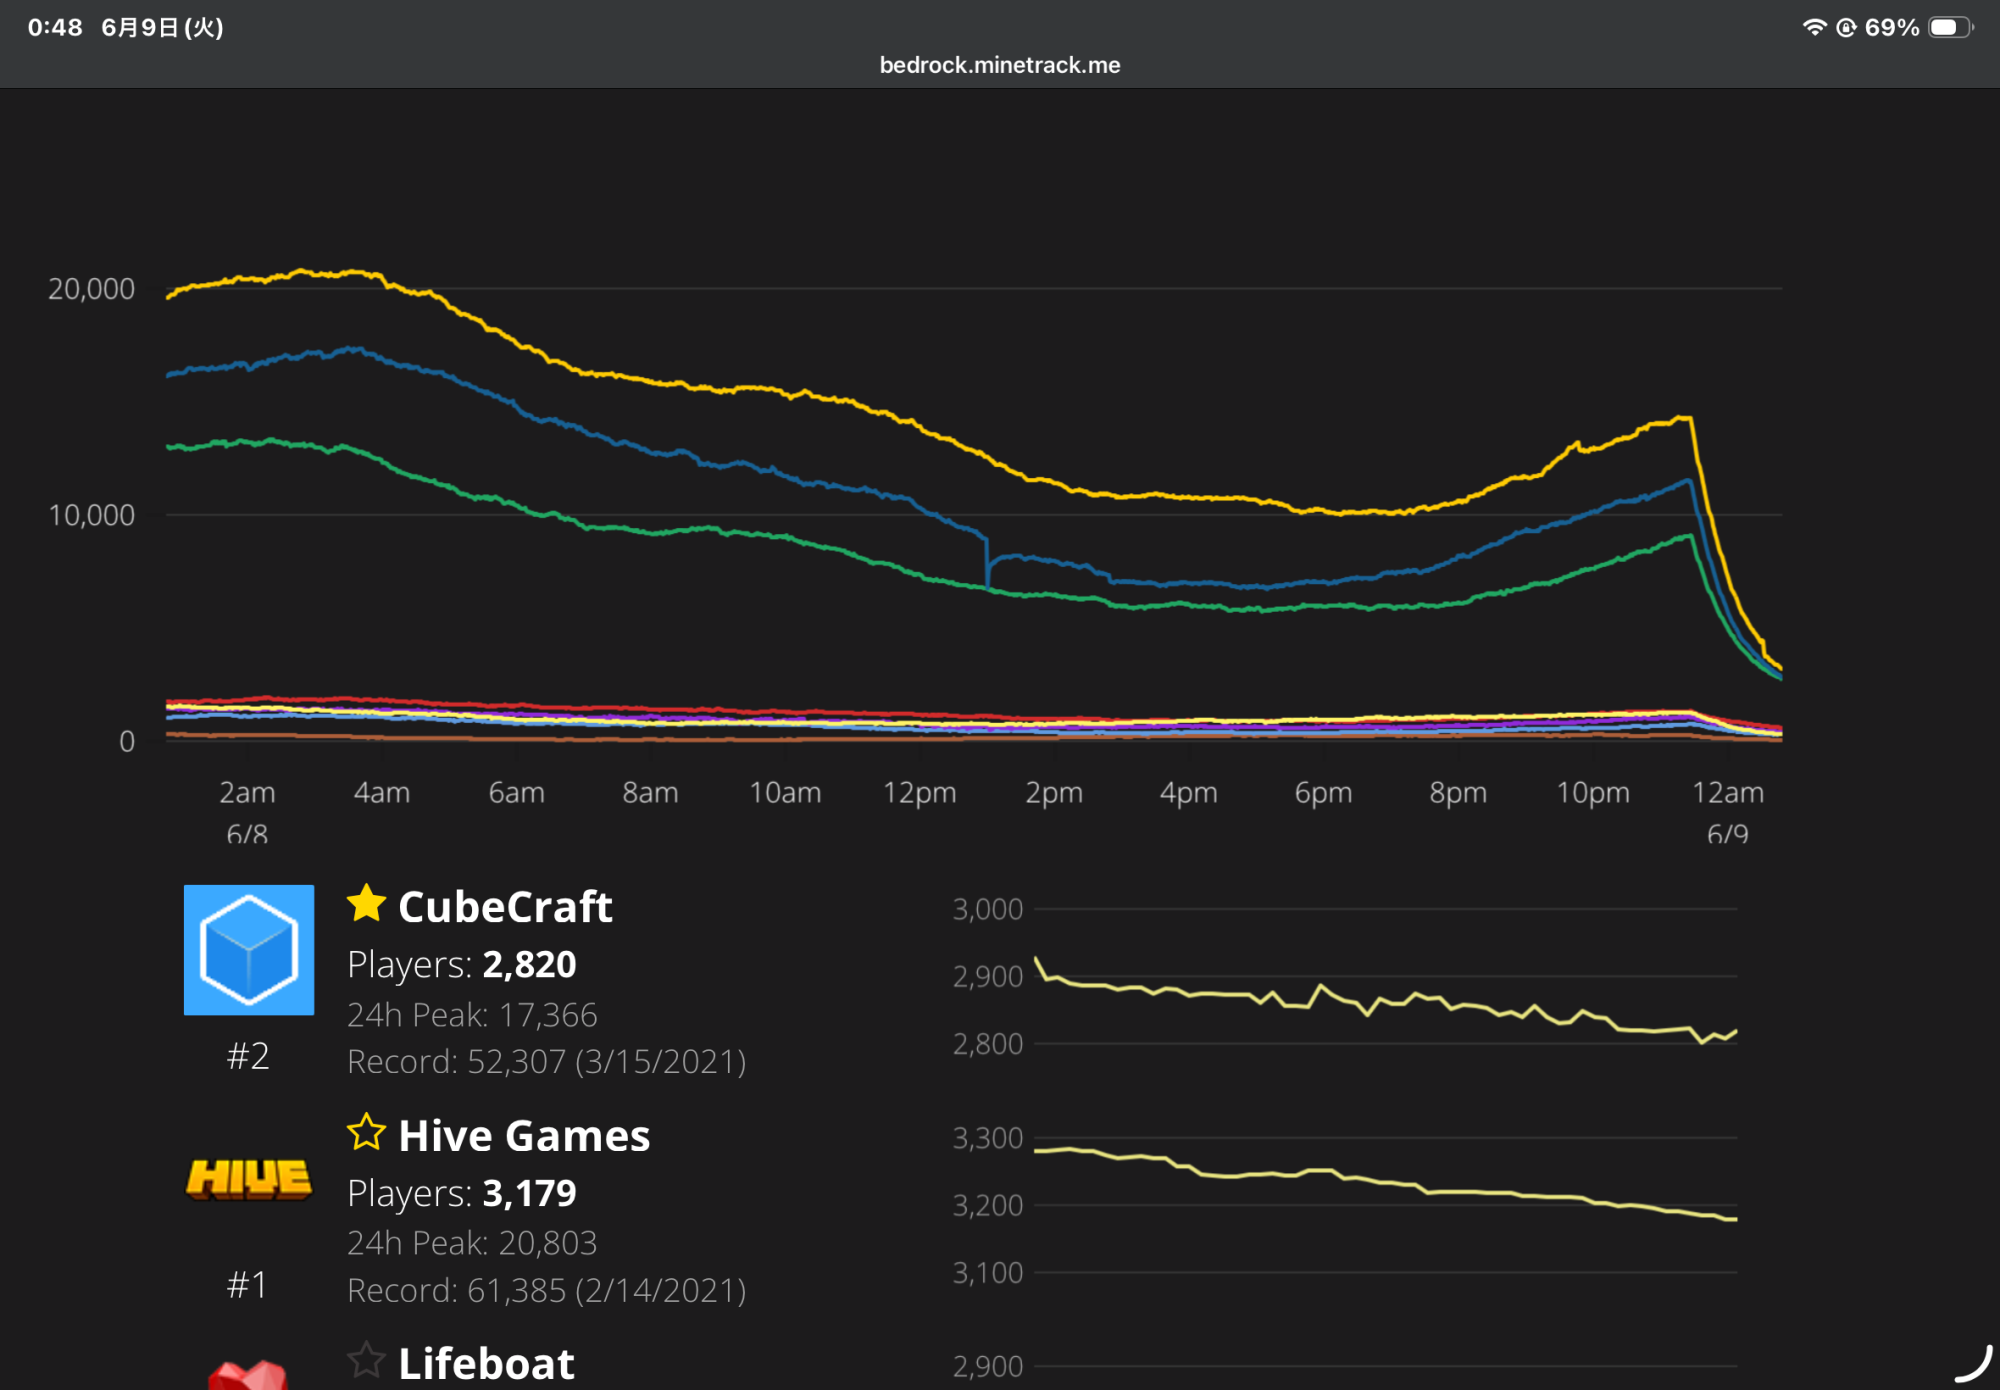Screen dimensions: 2000x1390
Task: Click the 3,100 label on Hive graph
Action: 988,1273
